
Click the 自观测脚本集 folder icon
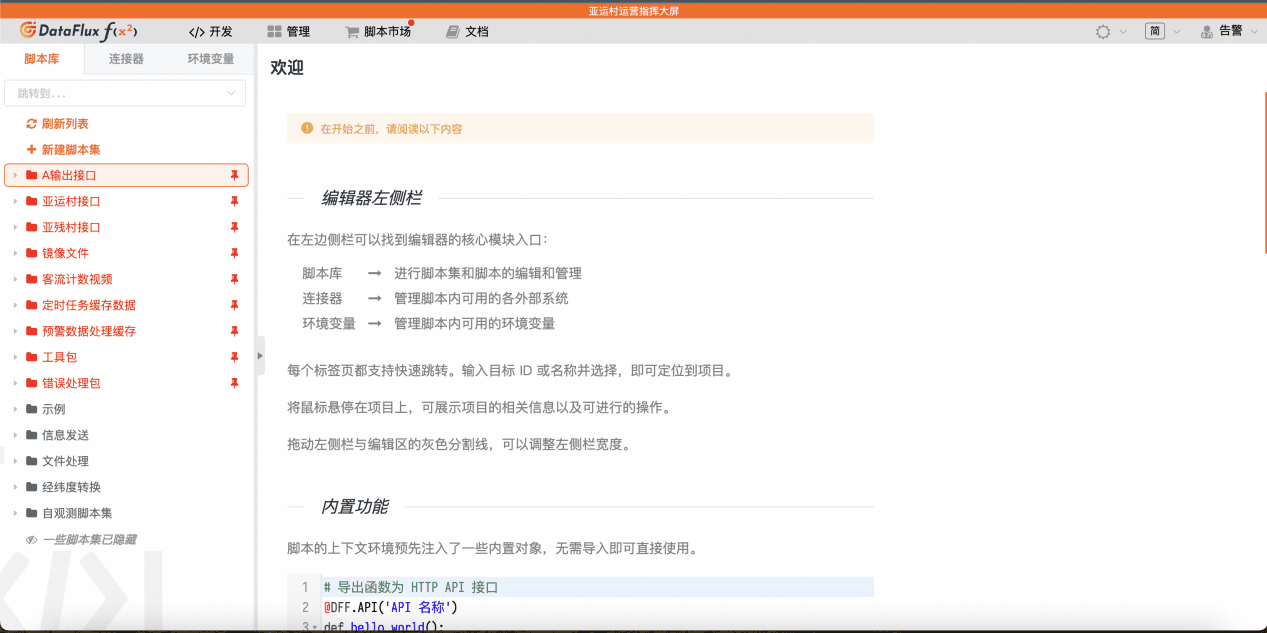pyautogui.click(x=32, y=513)
